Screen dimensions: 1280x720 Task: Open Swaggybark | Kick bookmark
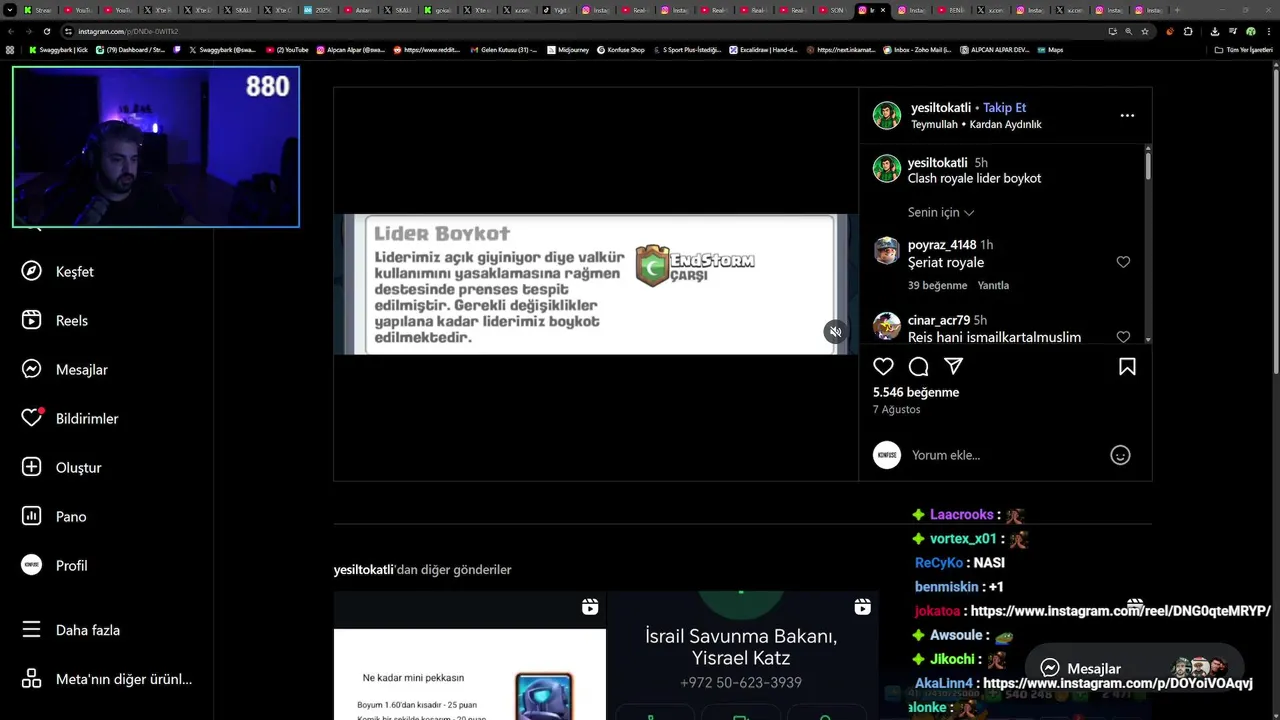pos(59,50)
